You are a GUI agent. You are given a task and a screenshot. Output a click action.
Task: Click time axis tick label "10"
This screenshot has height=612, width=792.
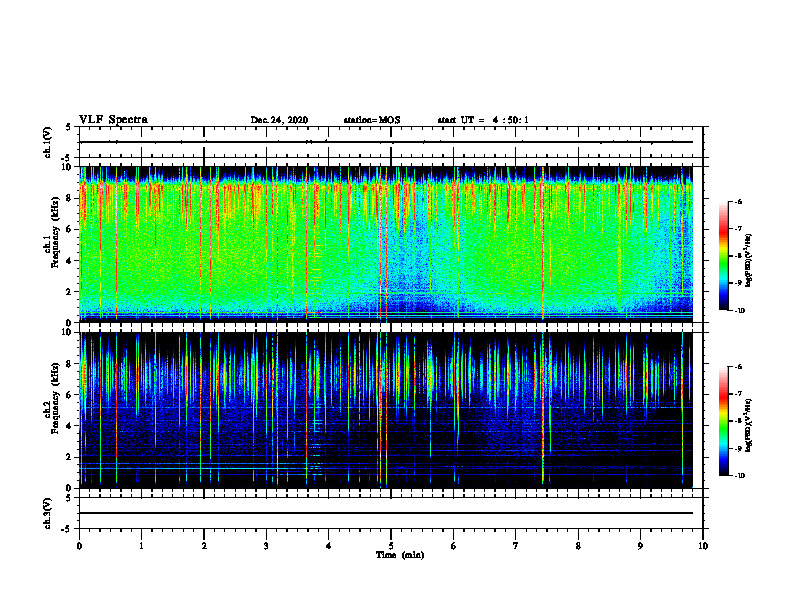click(x=703, y=546)
